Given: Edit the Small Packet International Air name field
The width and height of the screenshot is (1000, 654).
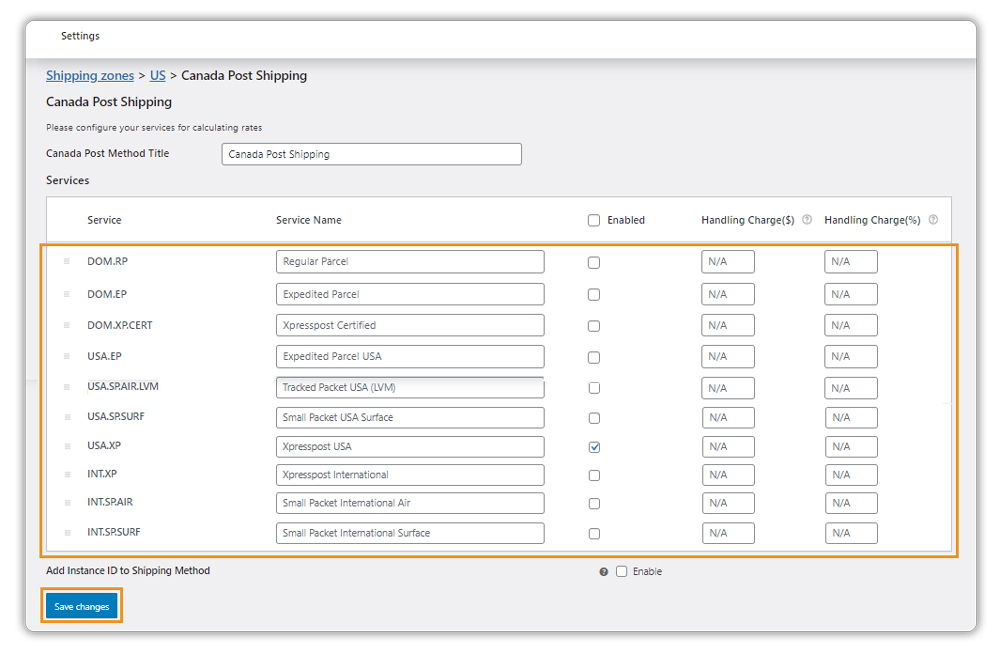Looking at the screenshot, I should pos(410,503).
